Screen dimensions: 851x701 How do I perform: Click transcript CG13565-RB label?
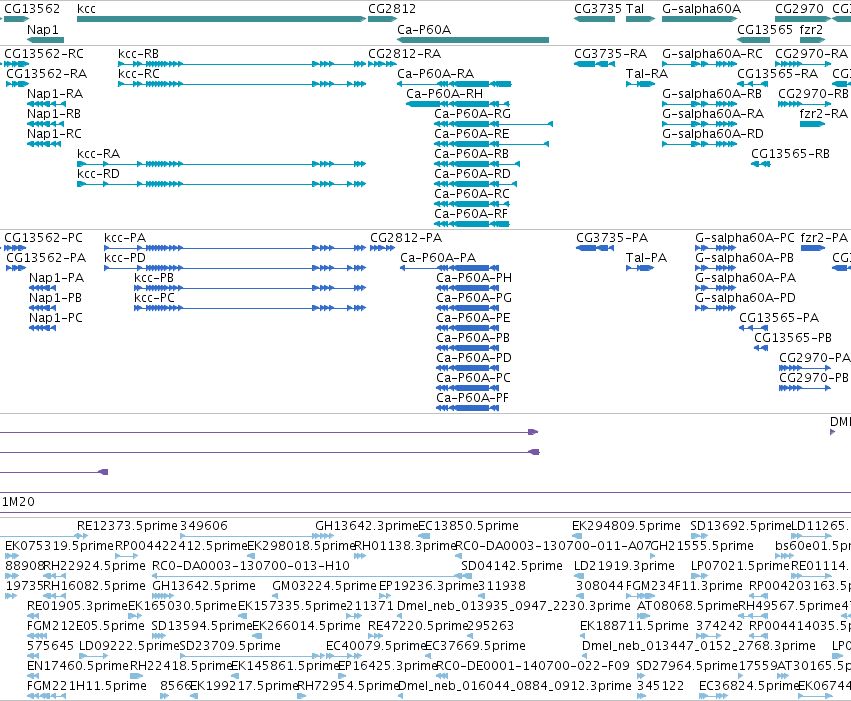pyautogui.click(x=790, y=154)
